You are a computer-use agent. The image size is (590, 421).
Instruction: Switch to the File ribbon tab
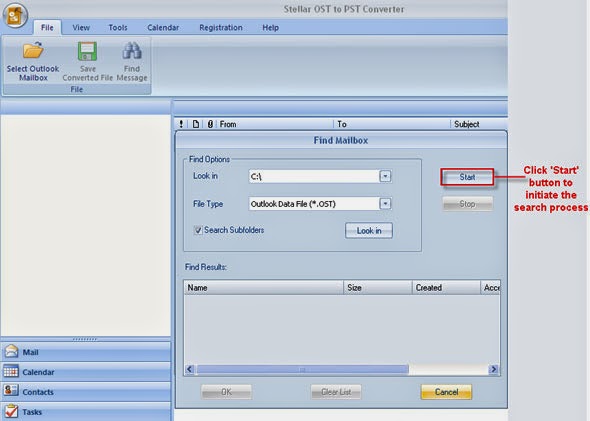[47, 27]
